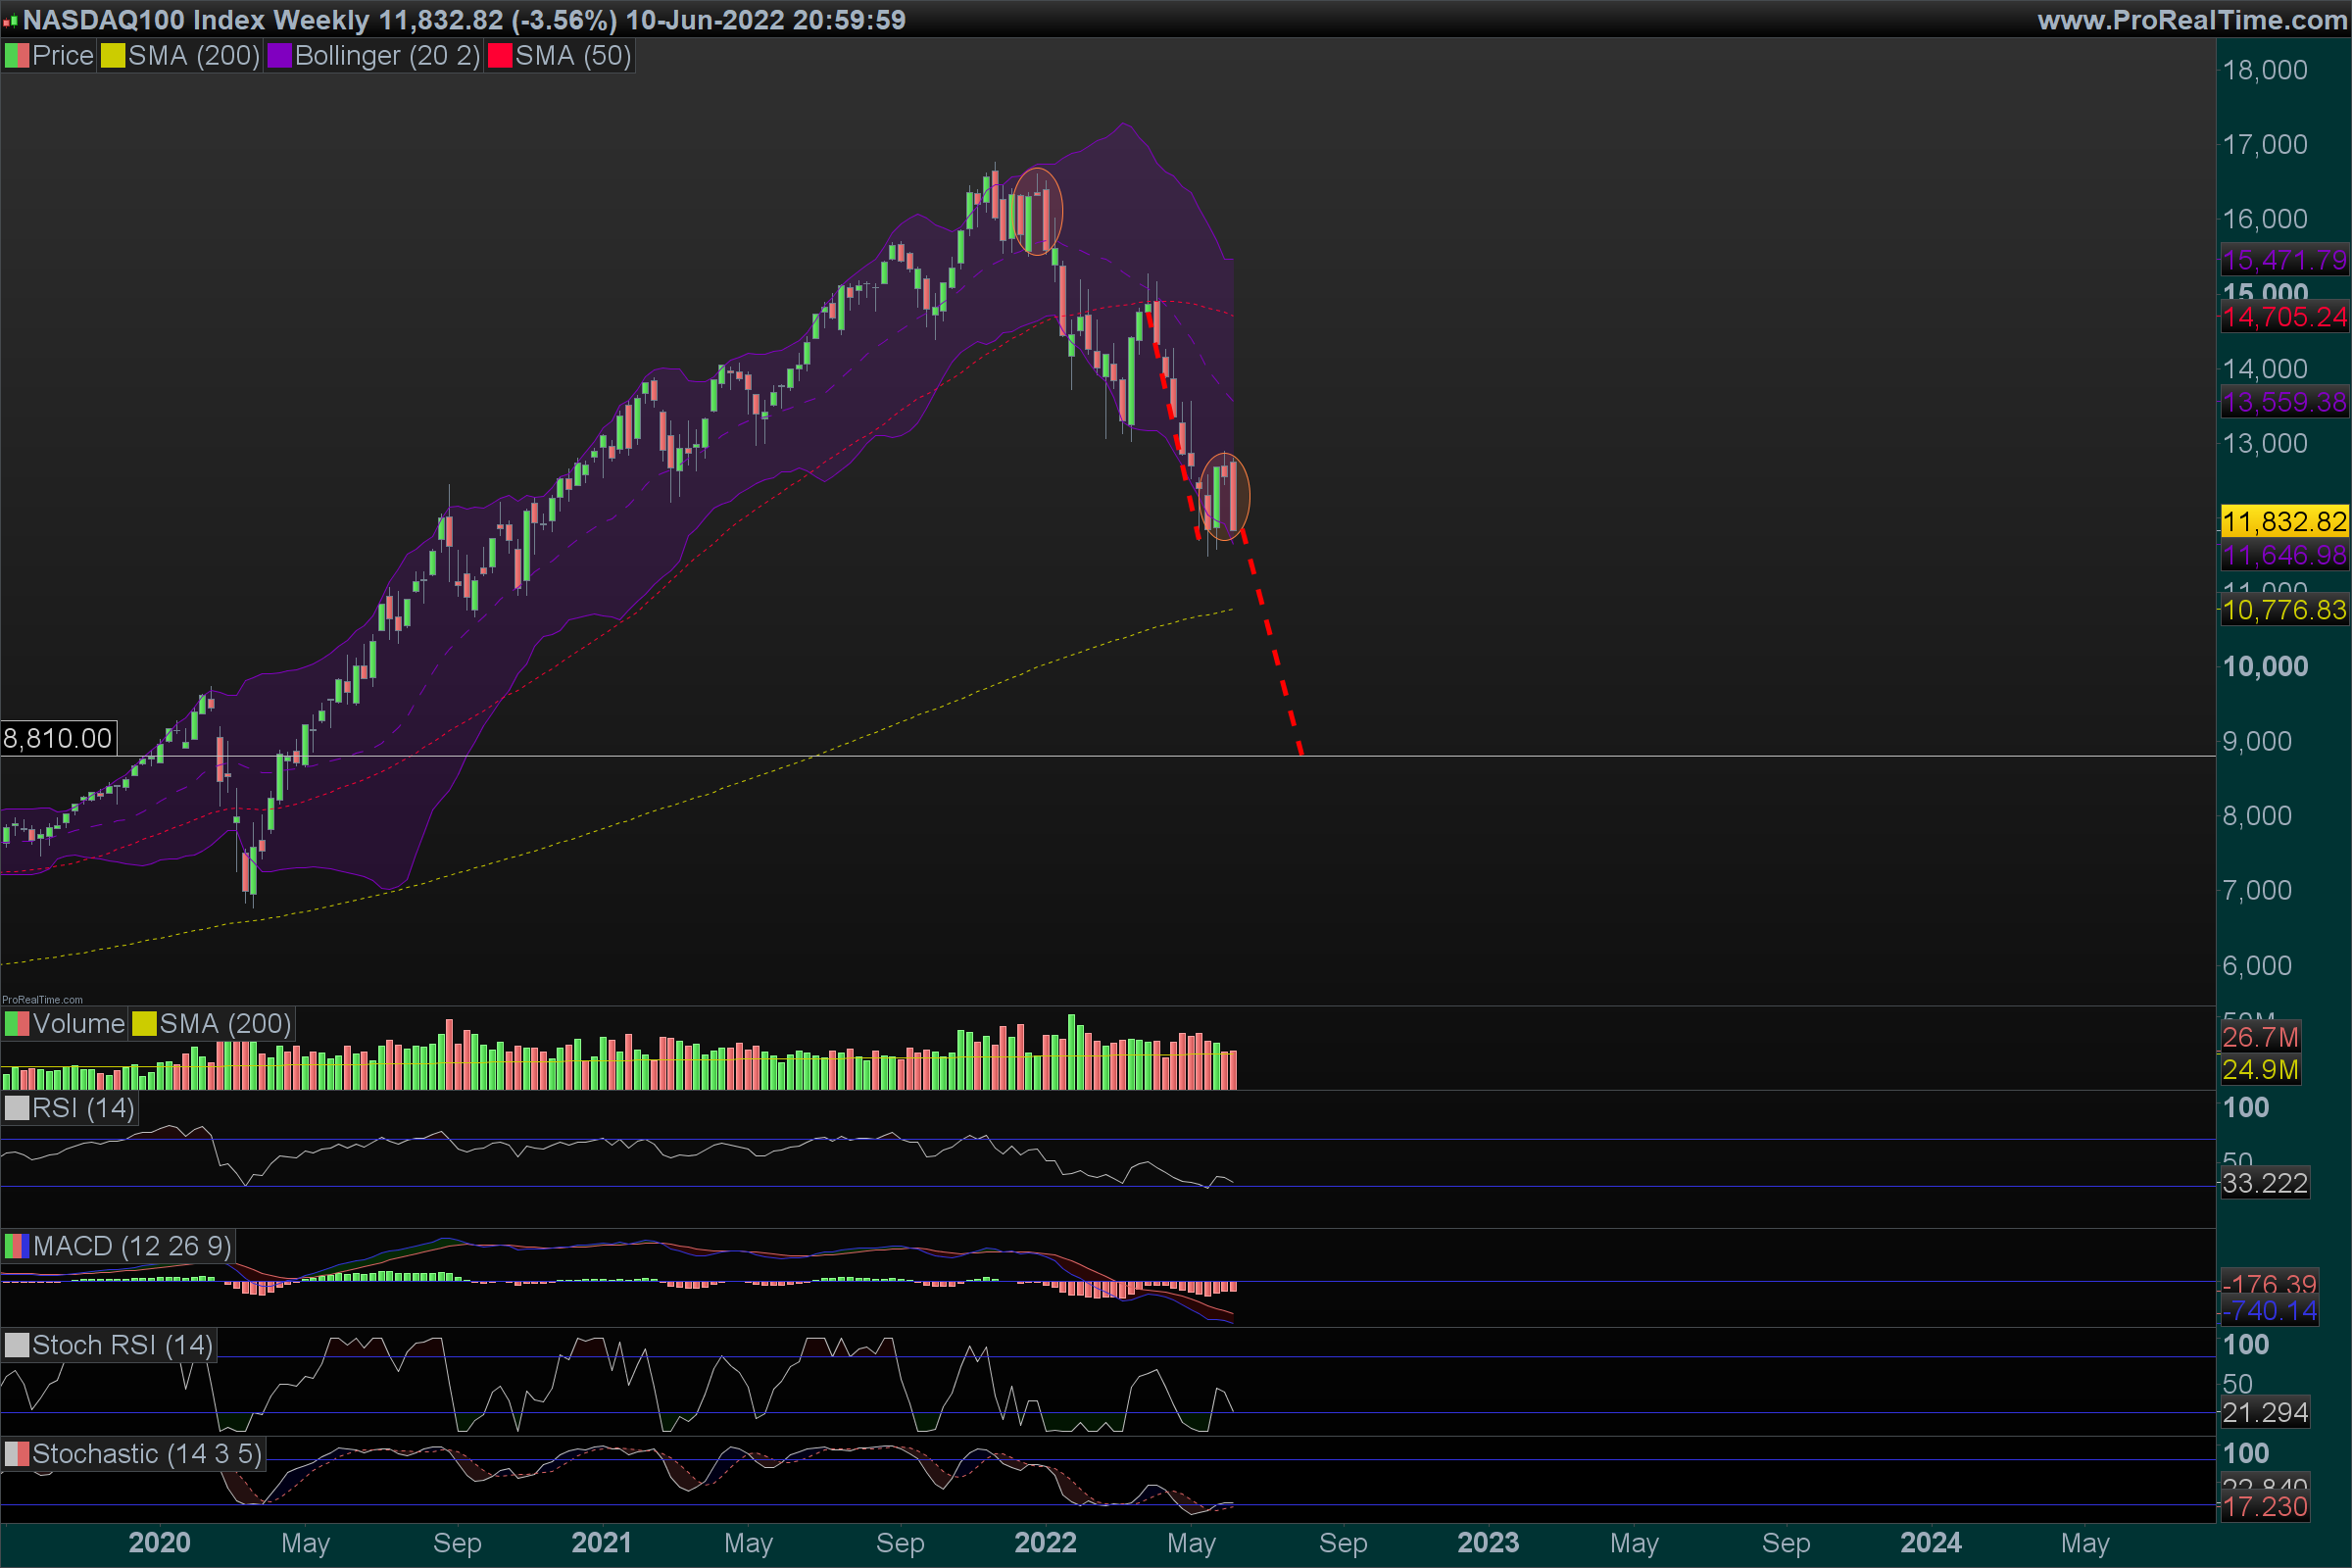Viewport: 2352px width, 1568px height.
Task: Click the red SMA (50) legend swatch
Action: (500, 56)
